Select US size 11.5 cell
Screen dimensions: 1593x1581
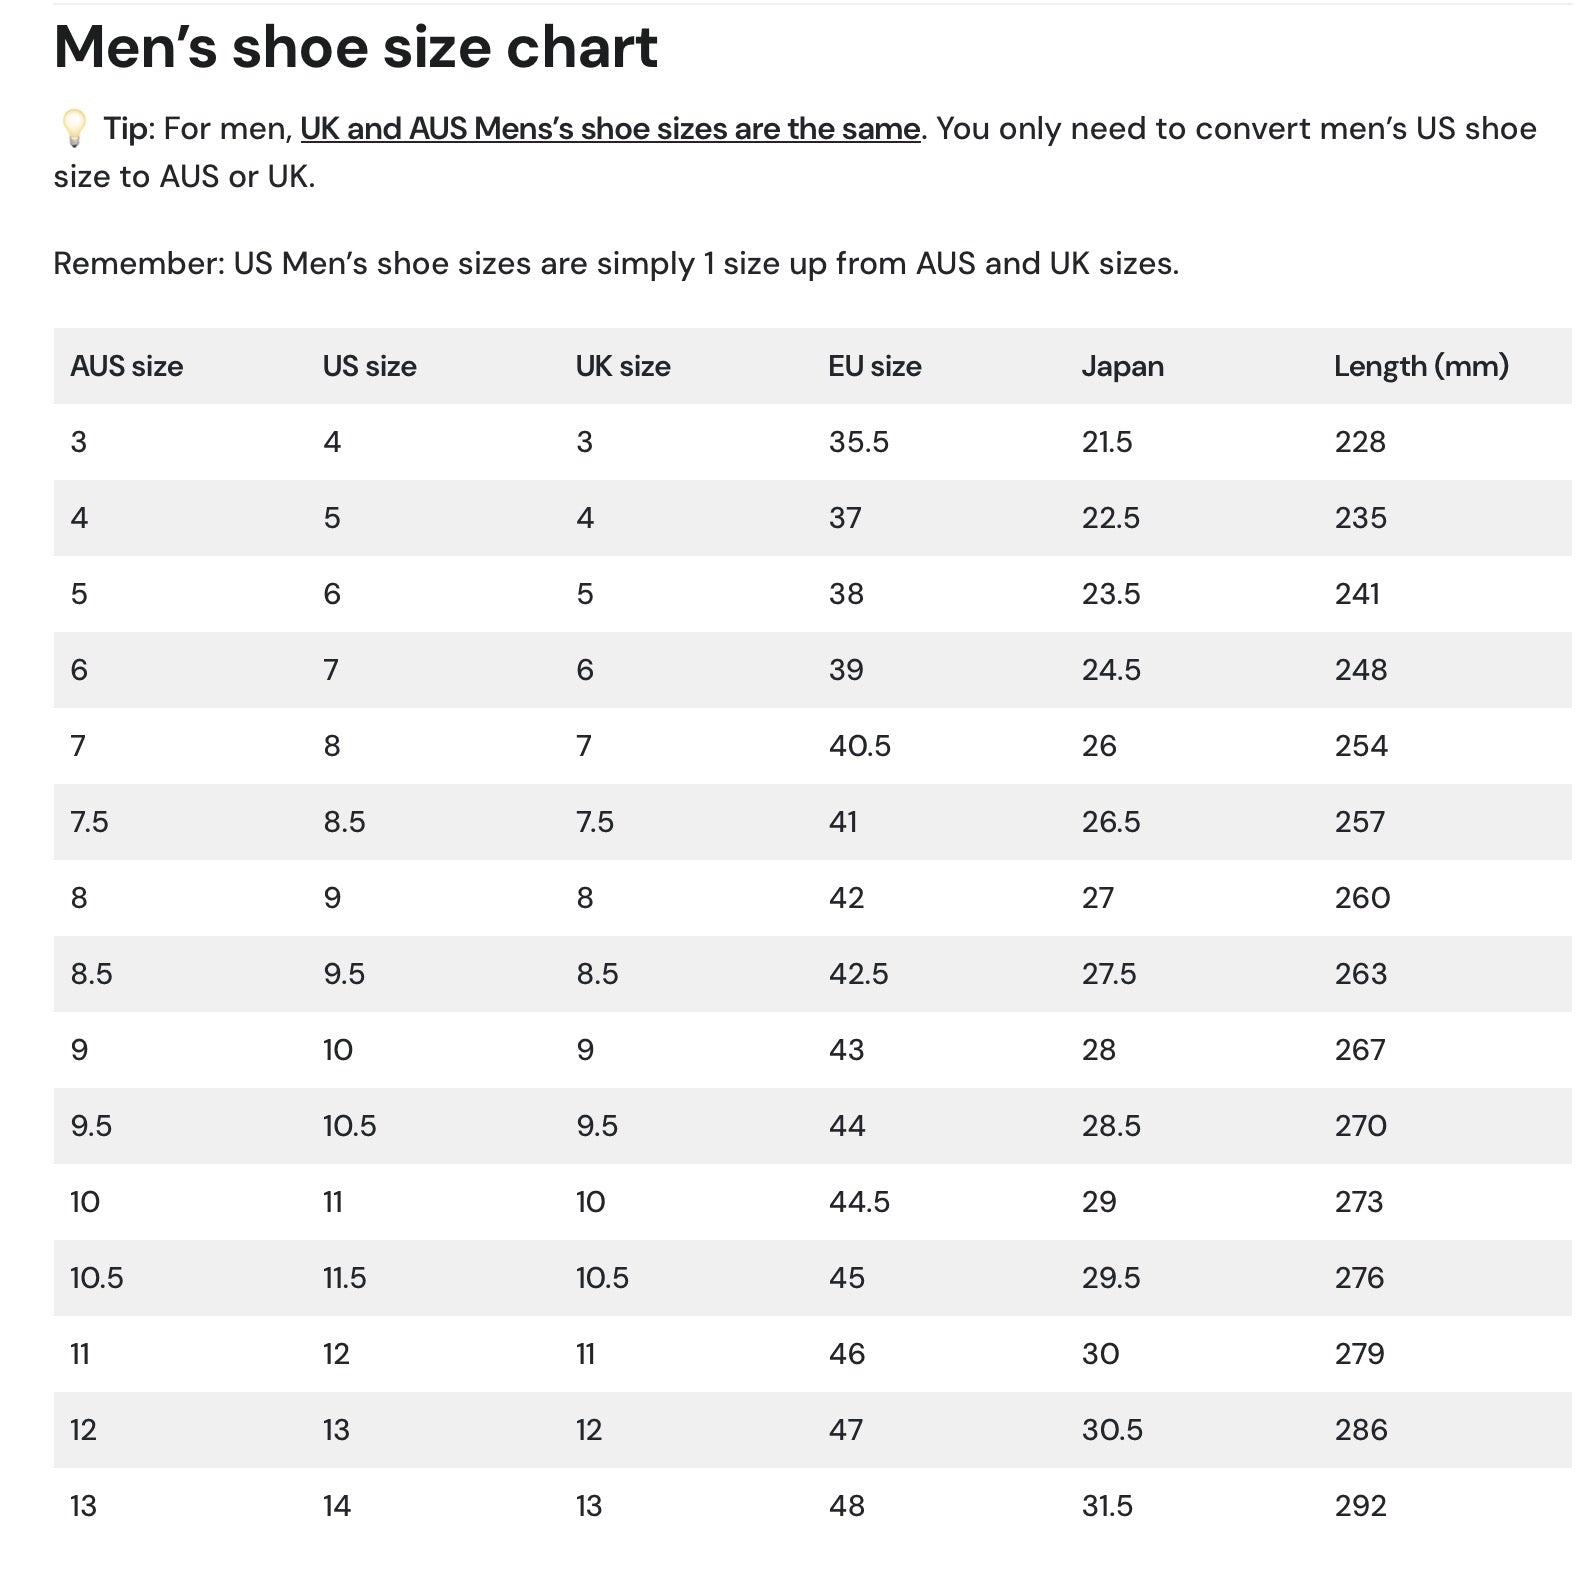point(344,1278)
